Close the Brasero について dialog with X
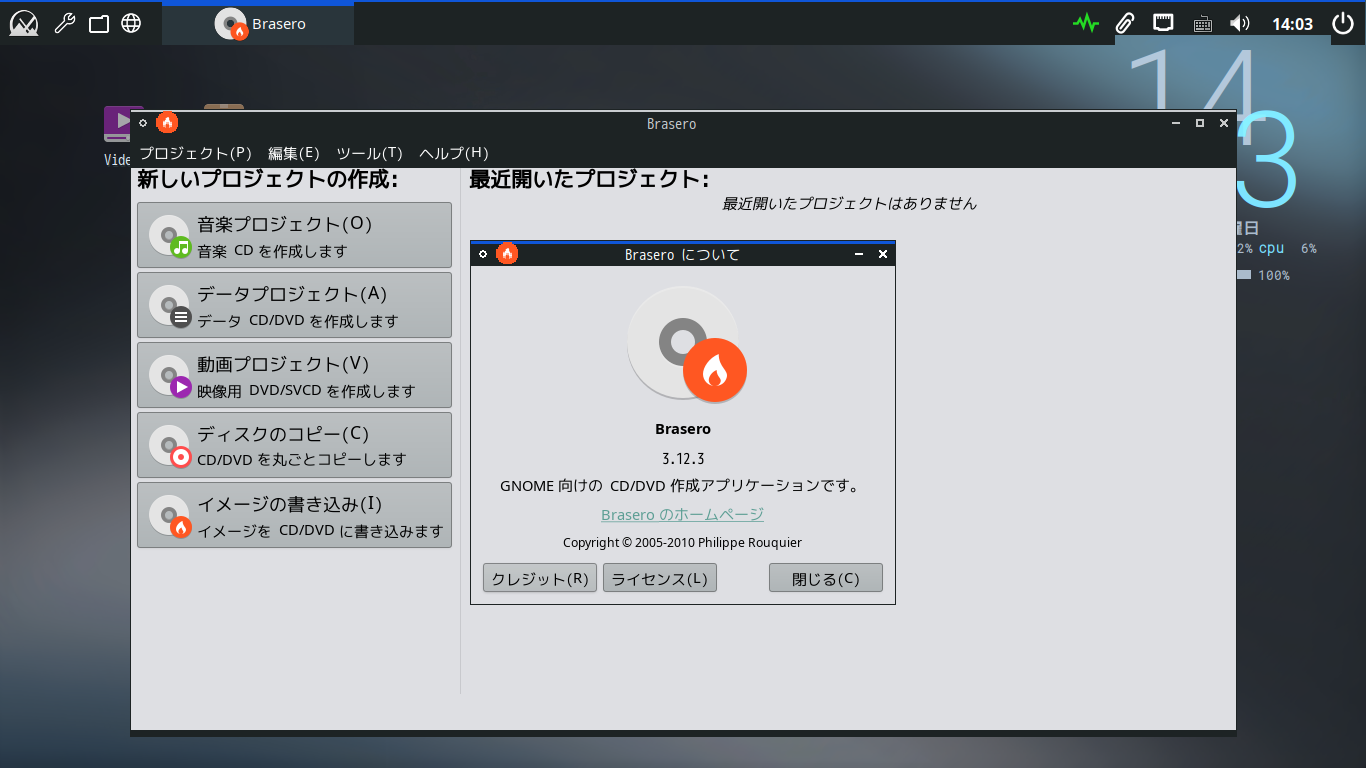 pyautogui.click(x=883, y=254)
